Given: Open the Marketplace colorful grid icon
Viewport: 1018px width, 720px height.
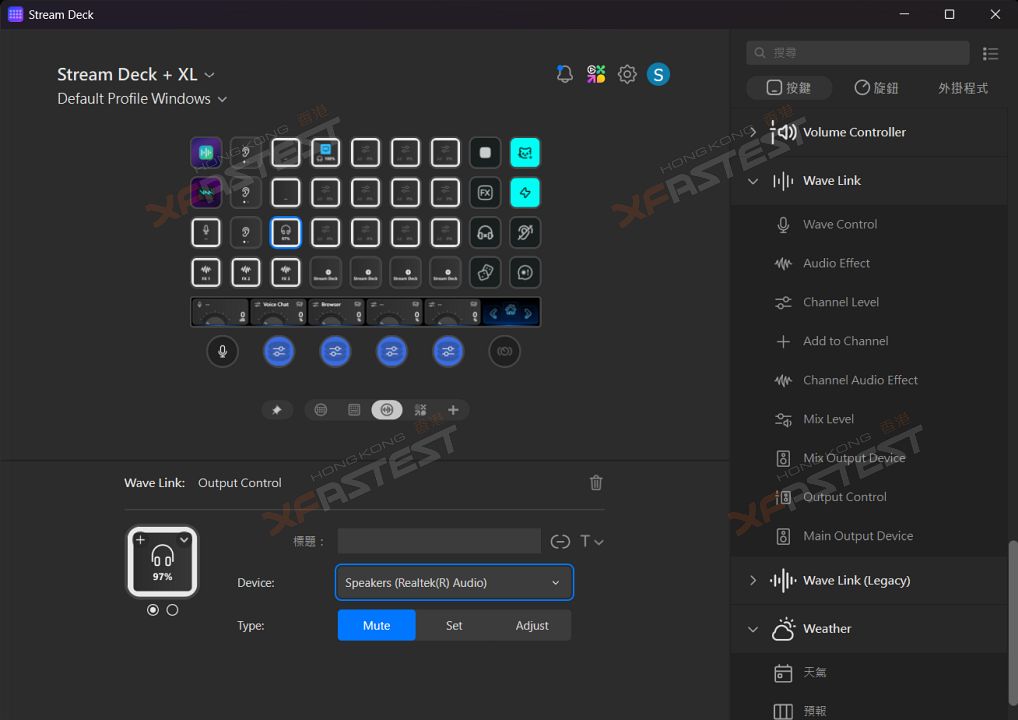Looking at the screenshot, I should pos(596,74).
